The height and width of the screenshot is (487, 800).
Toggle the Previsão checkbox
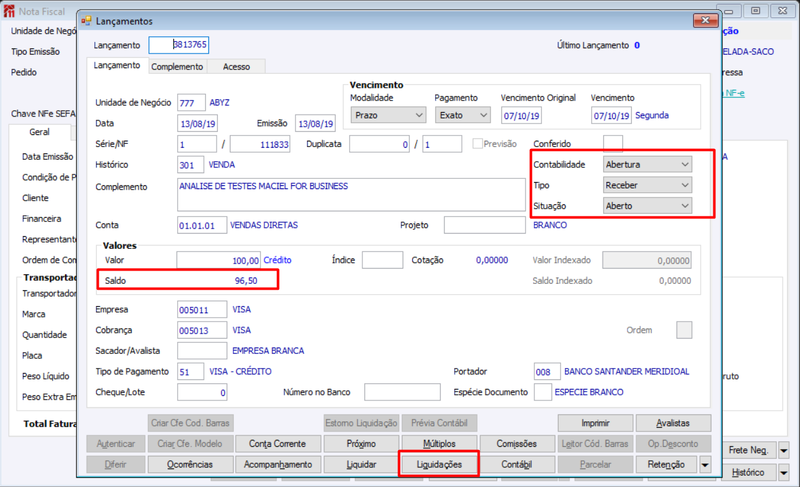(477, 144)
